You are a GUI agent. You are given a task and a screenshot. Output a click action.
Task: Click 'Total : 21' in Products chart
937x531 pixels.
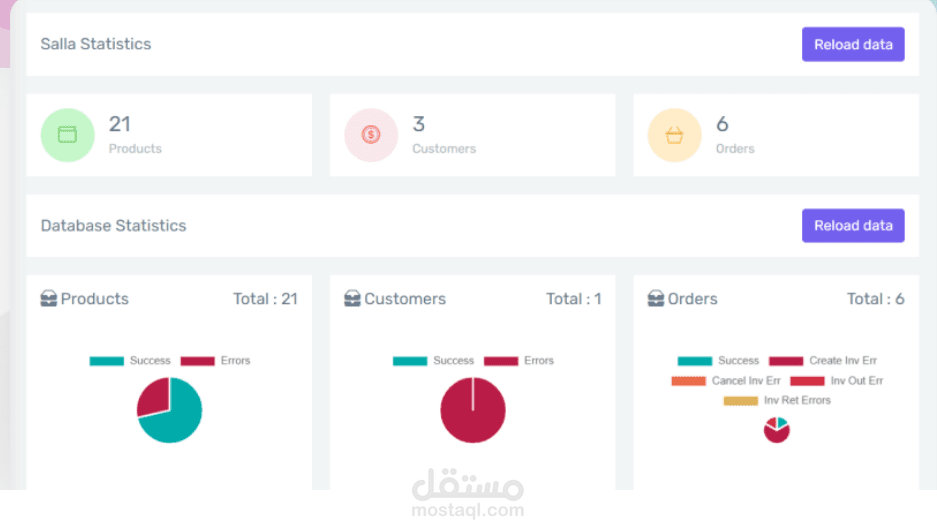pos(265,299)
